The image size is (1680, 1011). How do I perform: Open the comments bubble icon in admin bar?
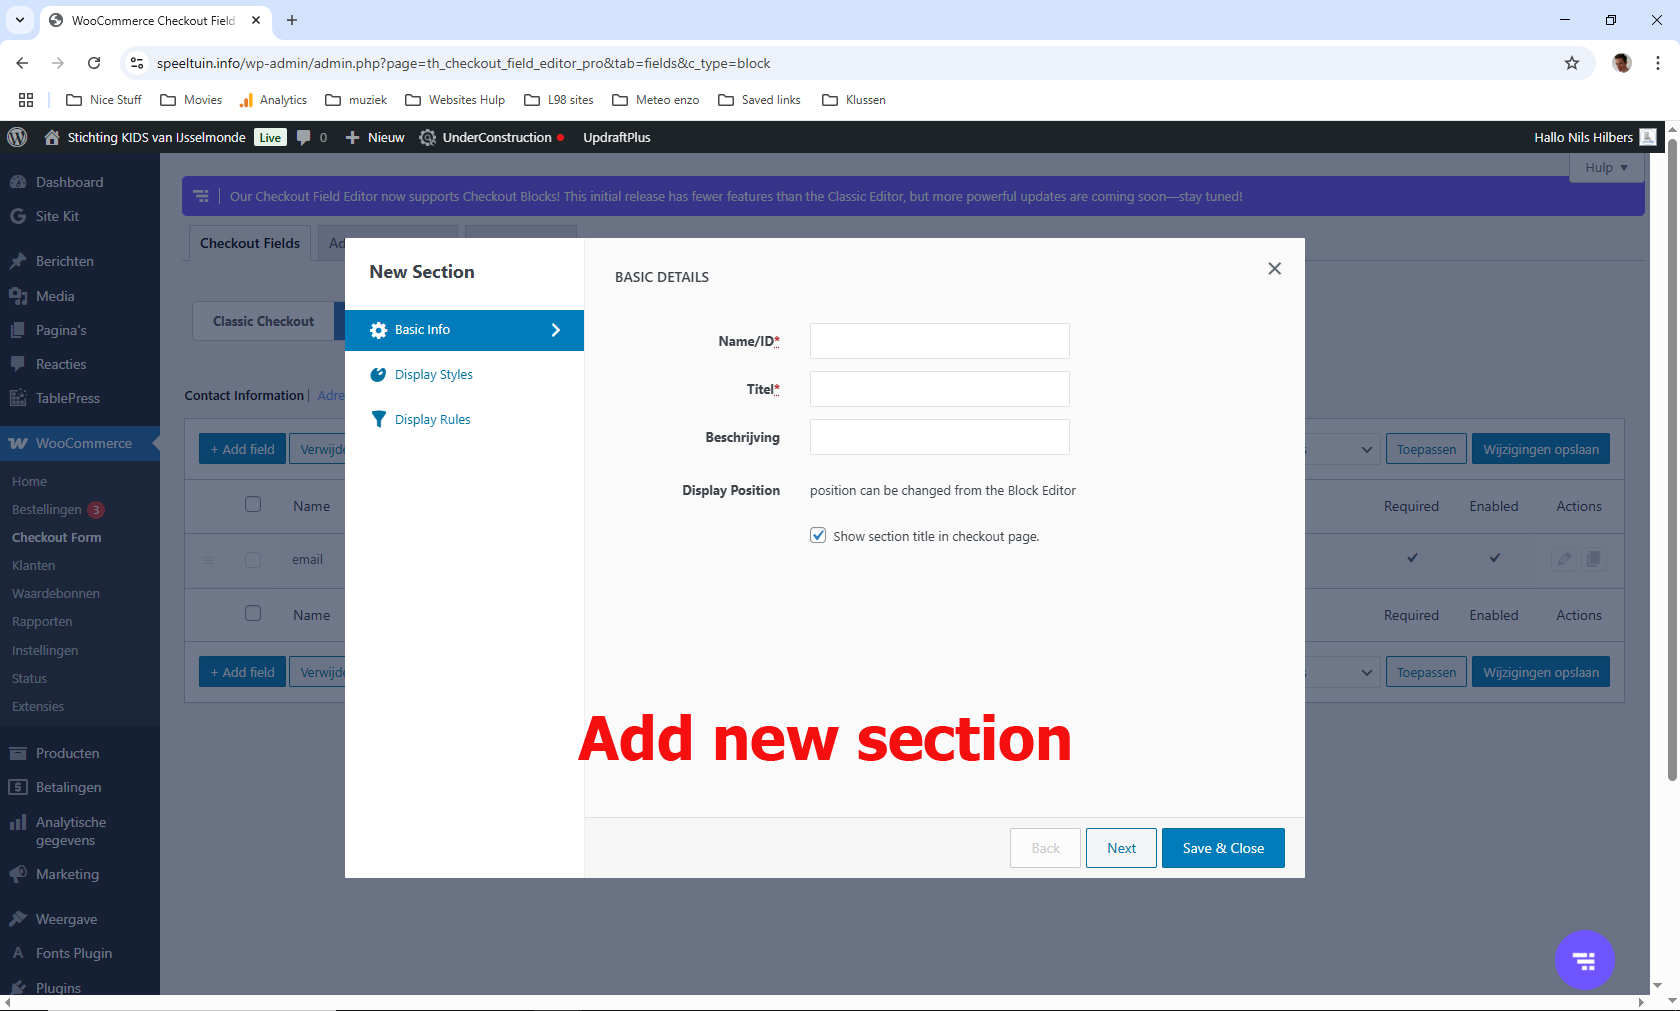[304, 137]
